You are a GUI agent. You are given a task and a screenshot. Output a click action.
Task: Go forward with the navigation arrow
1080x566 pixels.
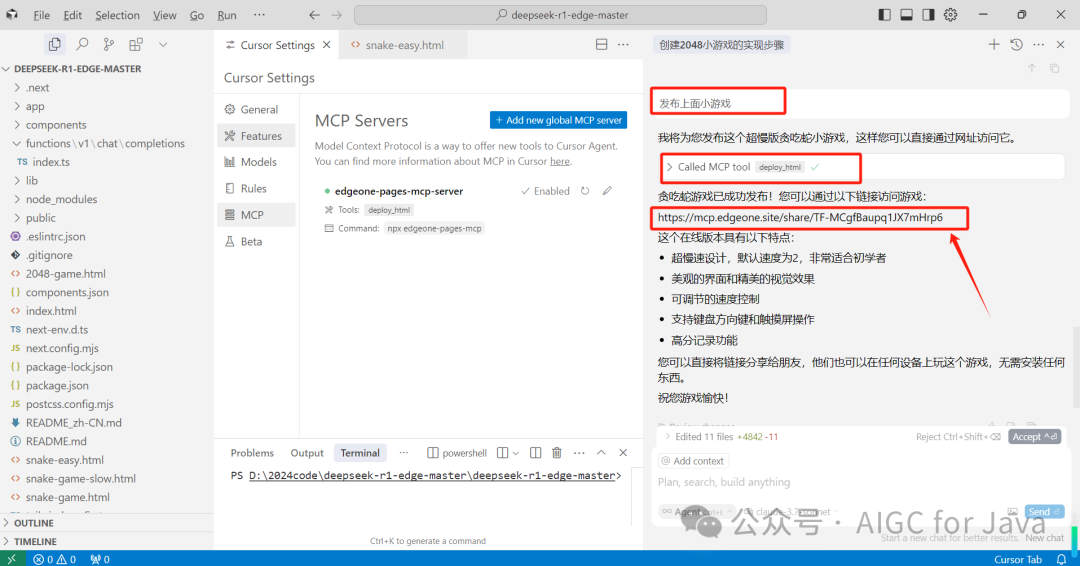click(x=336, y=14)
